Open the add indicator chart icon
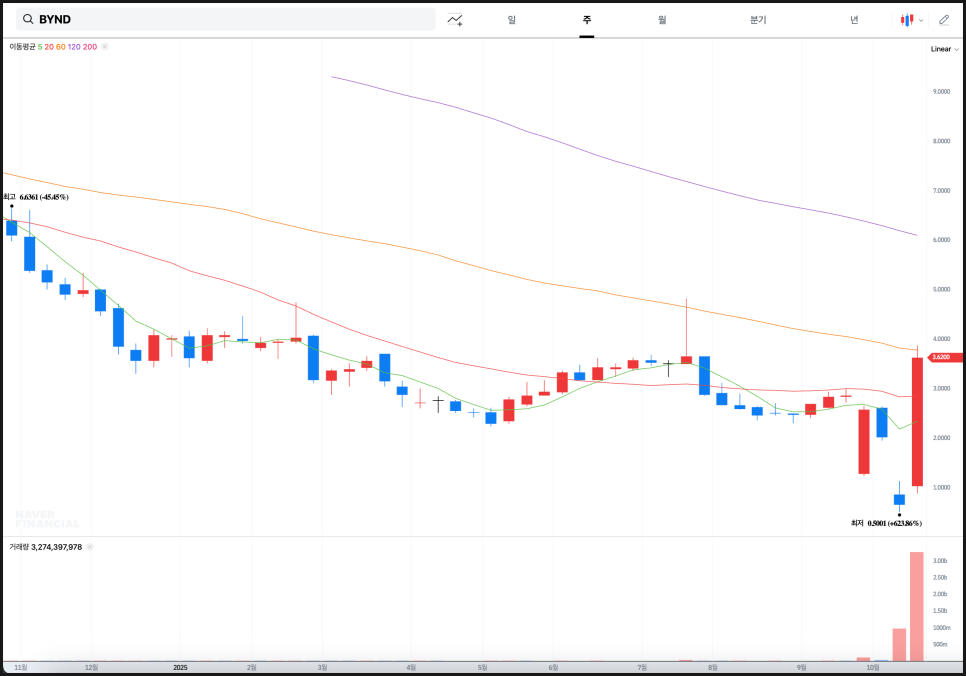Viewport: 966px width, 676px height. [x=455, y=20]
